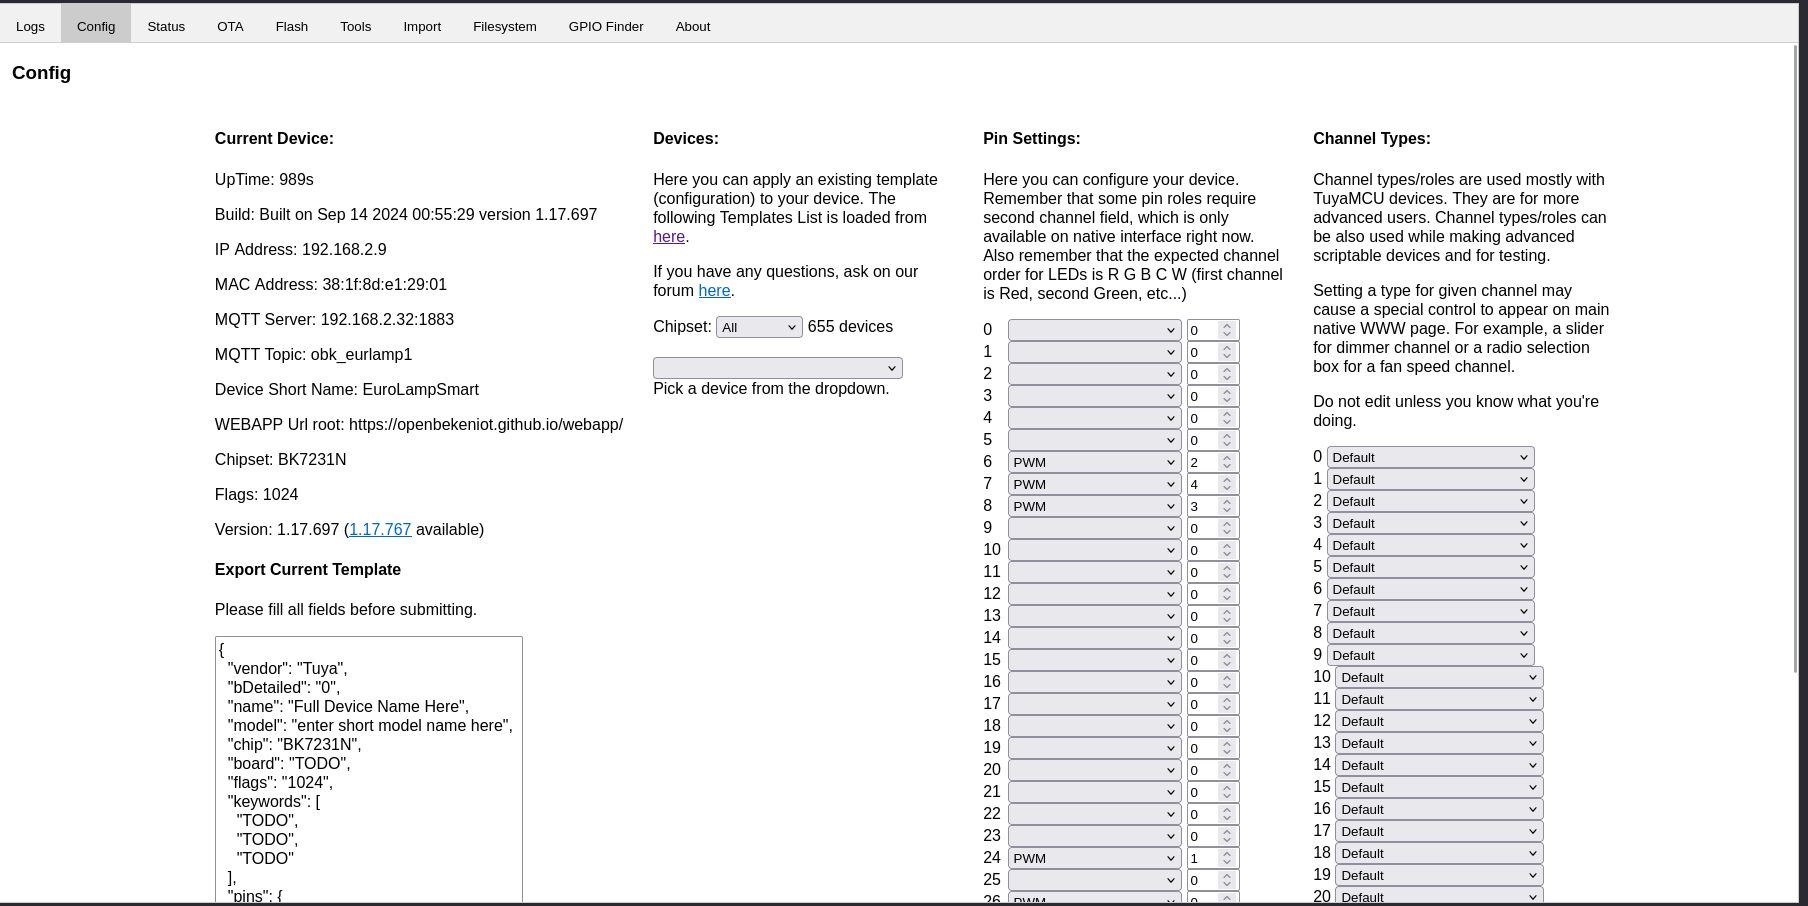The height and width of the screenshot is (906, 1808).
Task: Open the Status tab
Action: click(166, 26)
